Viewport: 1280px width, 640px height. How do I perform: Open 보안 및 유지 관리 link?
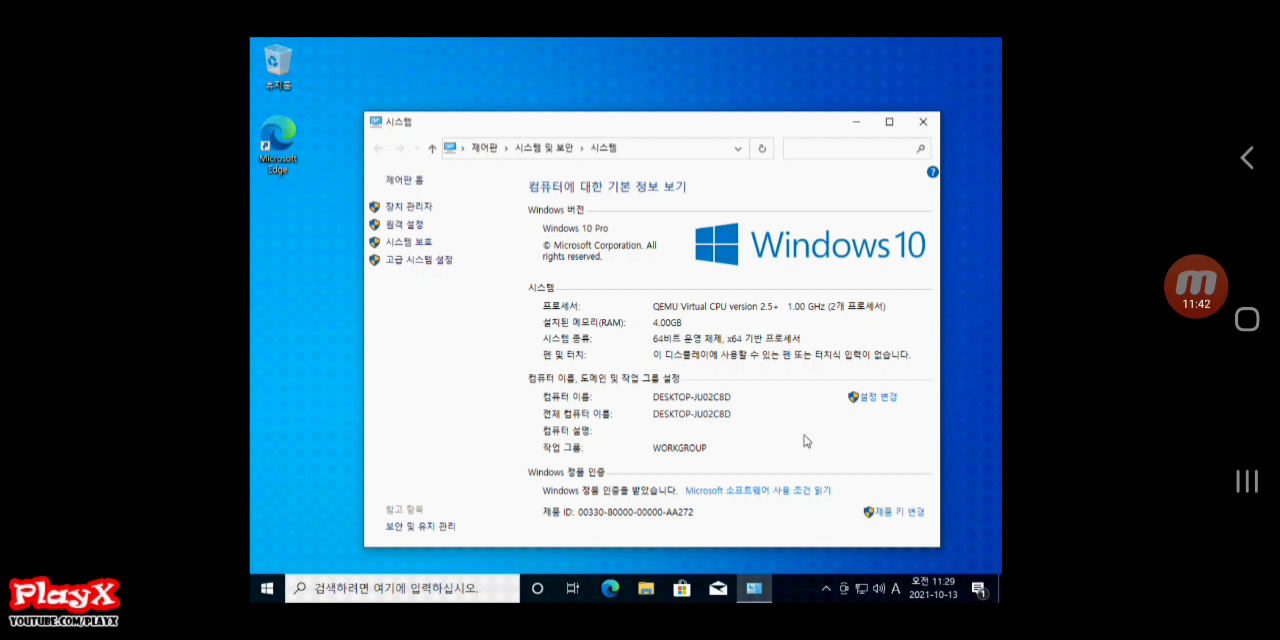(420, 526)
